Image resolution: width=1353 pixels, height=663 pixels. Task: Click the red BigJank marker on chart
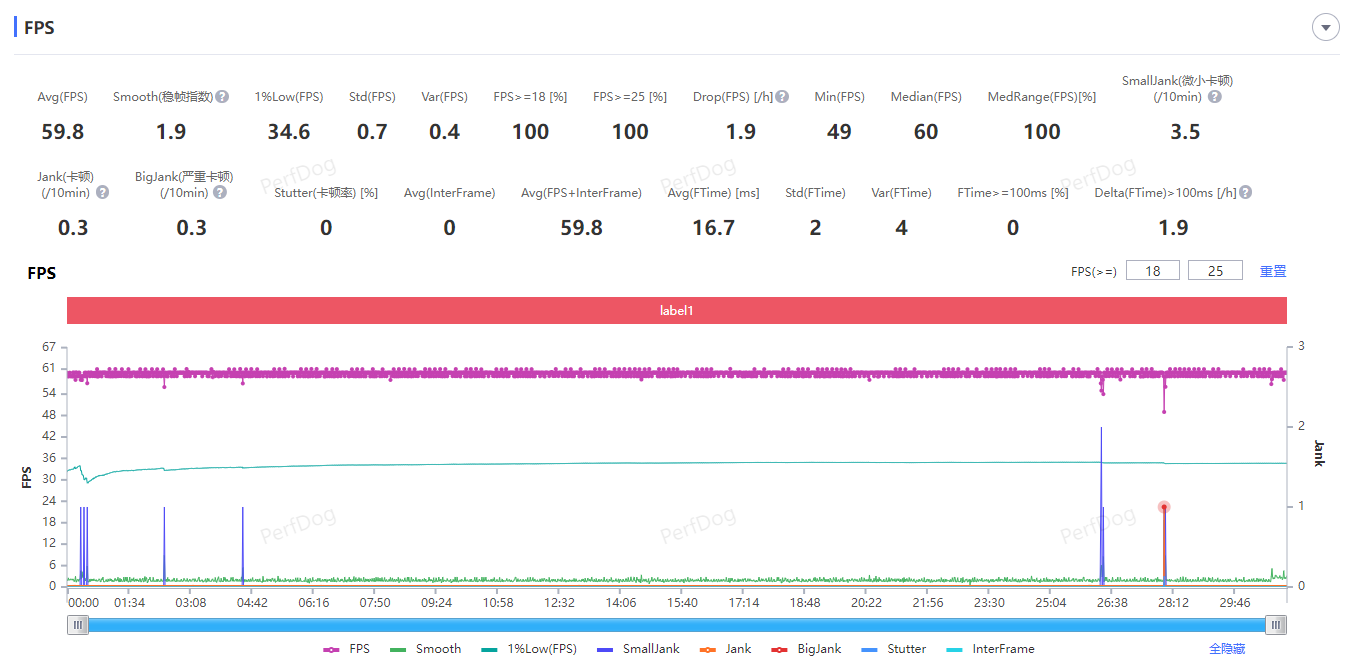1164,507
